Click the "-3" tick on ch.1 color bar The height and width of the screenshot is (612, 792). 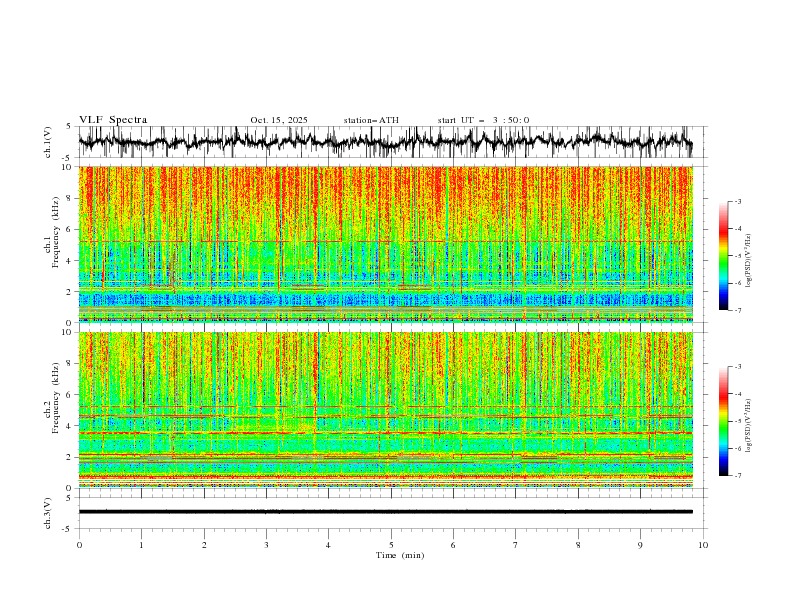[738, 201]
